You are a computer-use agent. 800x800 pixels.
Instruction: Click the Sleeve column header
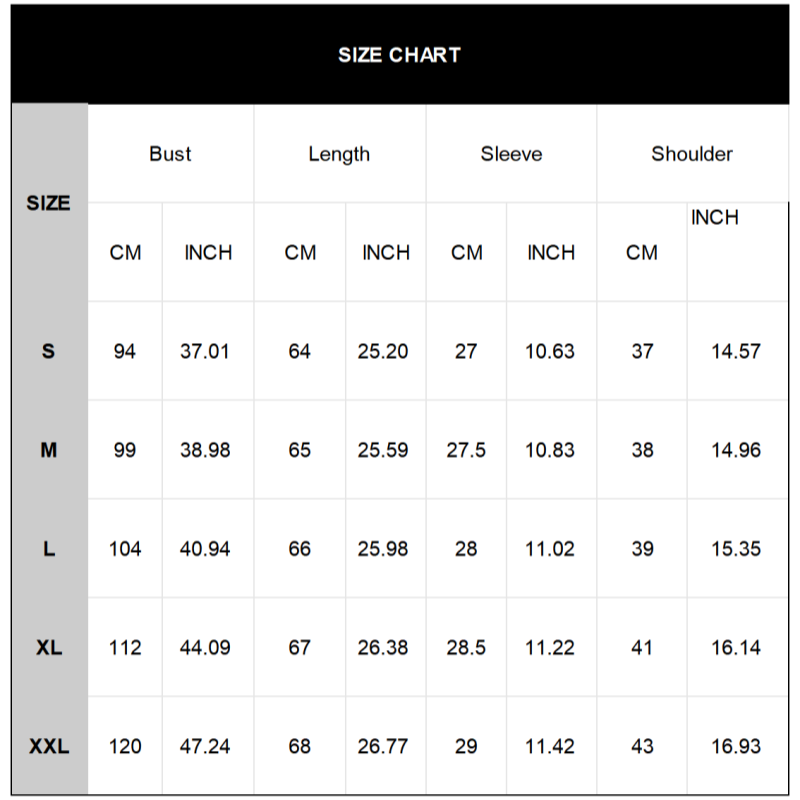[x=511, y=154]
